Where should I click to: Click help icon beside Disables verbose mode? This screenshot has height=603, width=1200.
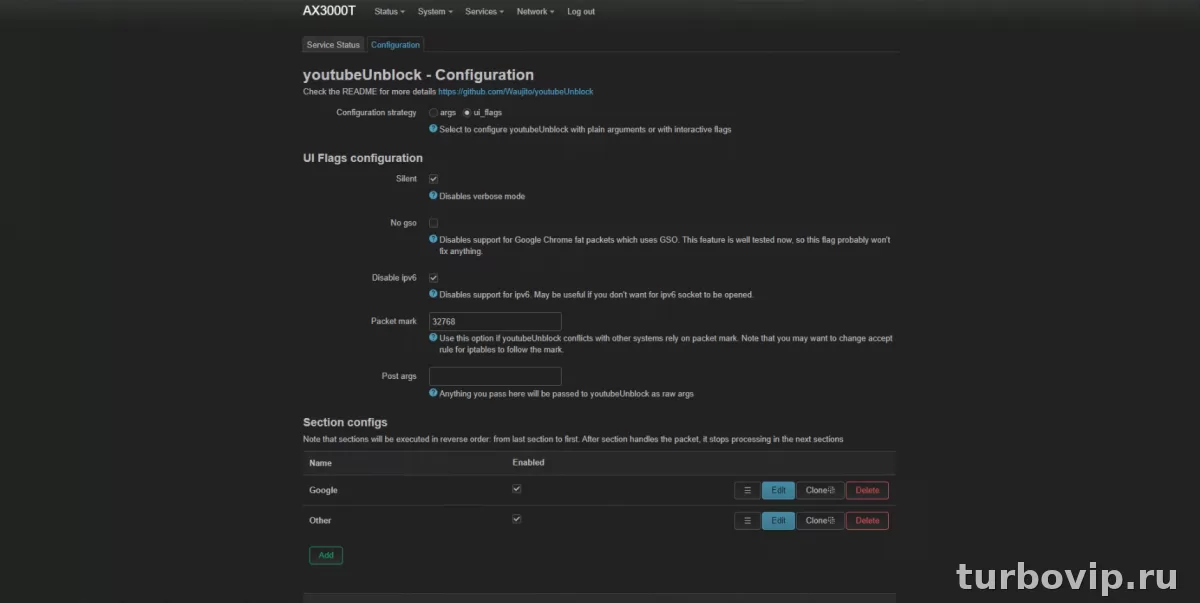(433, 196)
